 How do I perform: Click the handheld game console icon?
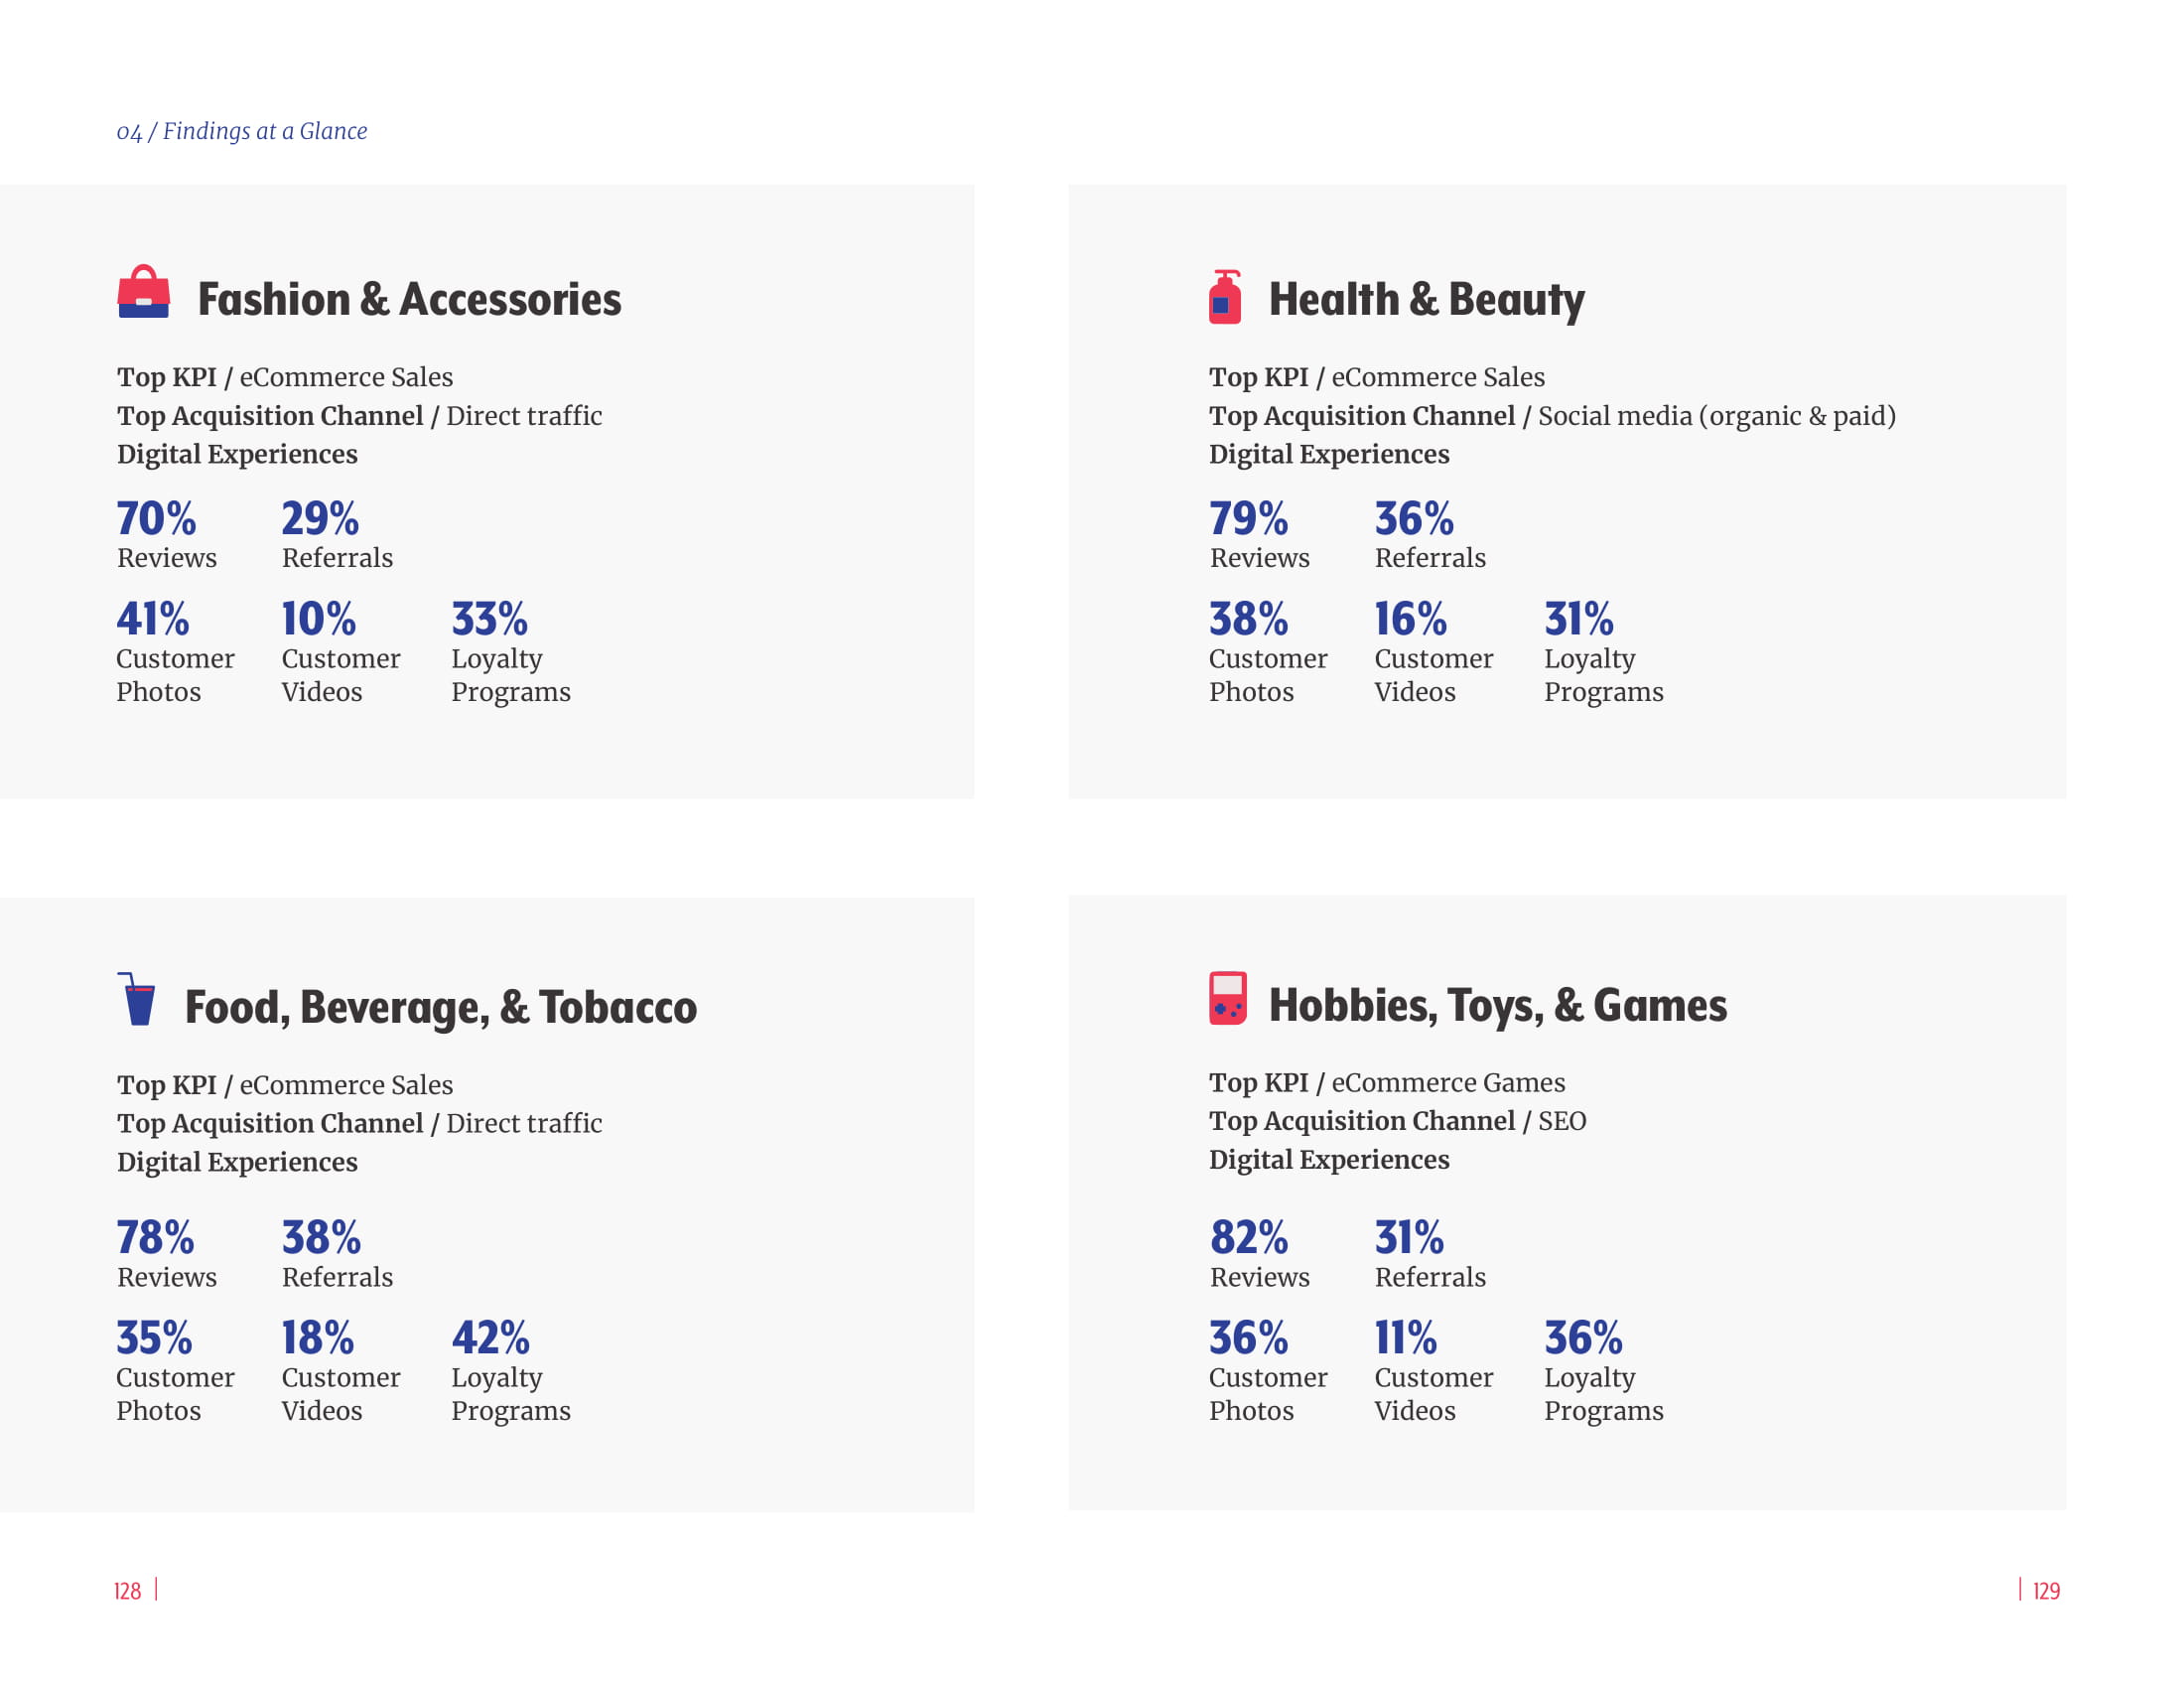click(x=1227, y=998)
